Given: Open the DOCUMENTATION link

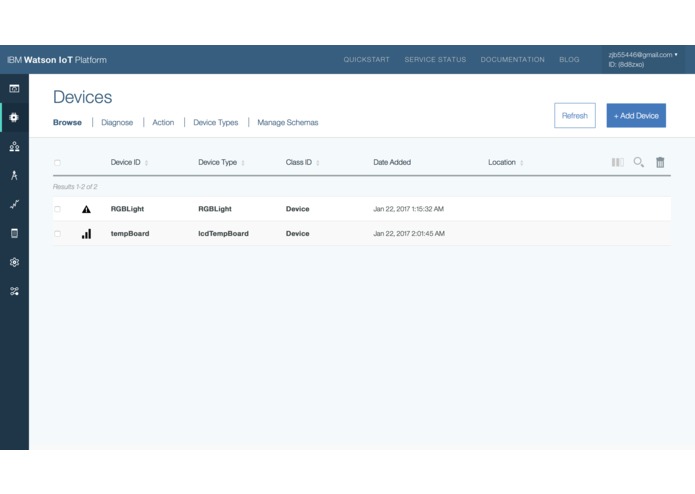Looking at the screenshot, I should pyautogui.click(x=512, y=59).
